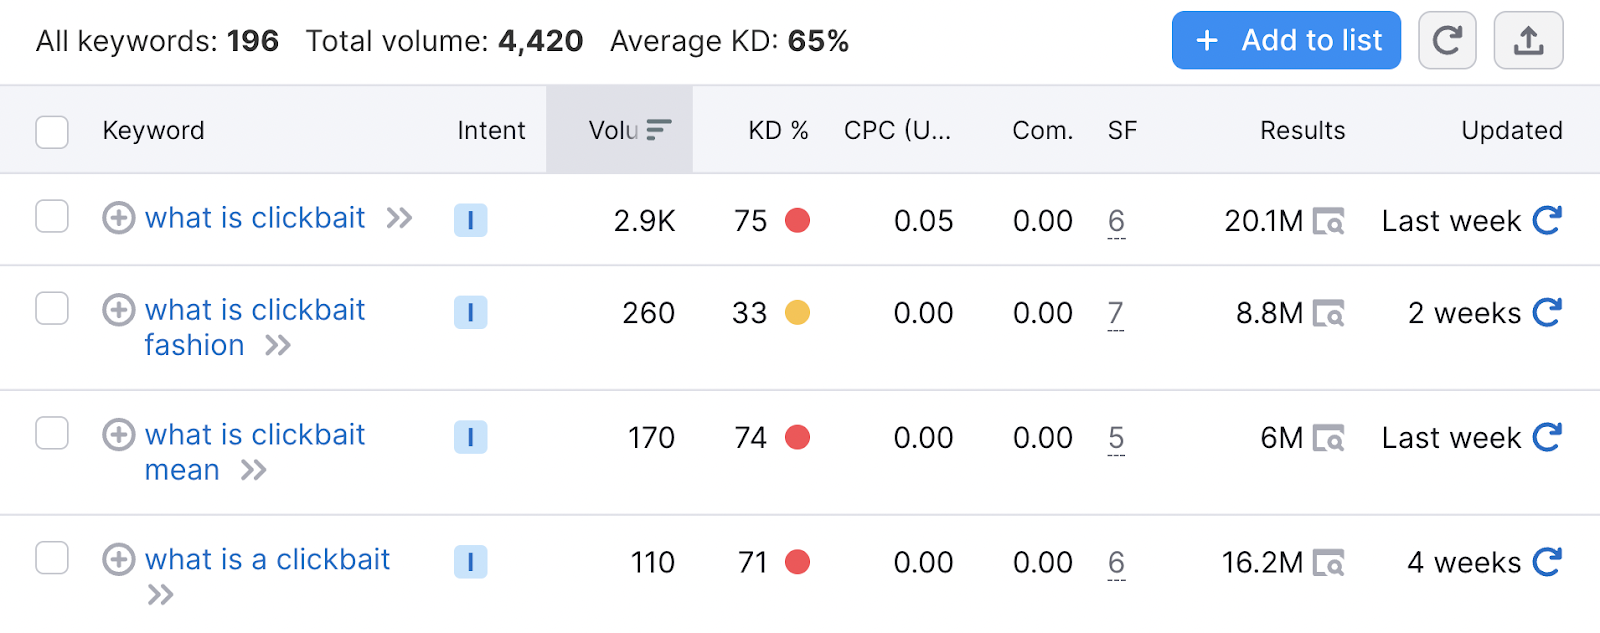1600x633 pixels.
Task: Select the export icon in the top toolbar
Action: click(x=1528, y=40)
